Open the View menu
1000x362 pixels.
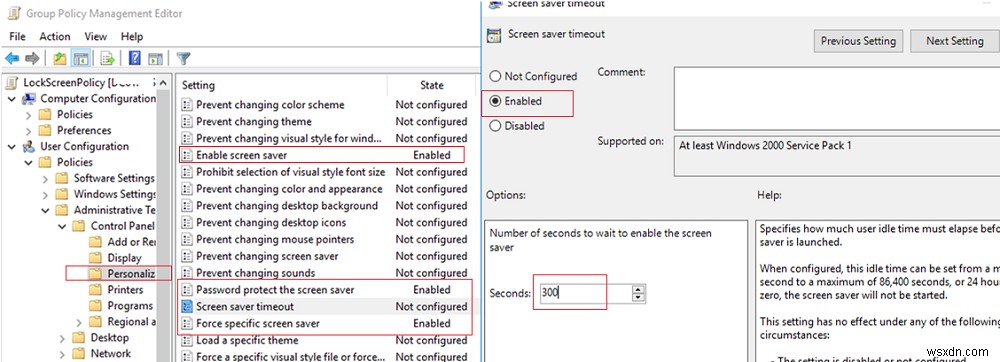coord(96,36)
